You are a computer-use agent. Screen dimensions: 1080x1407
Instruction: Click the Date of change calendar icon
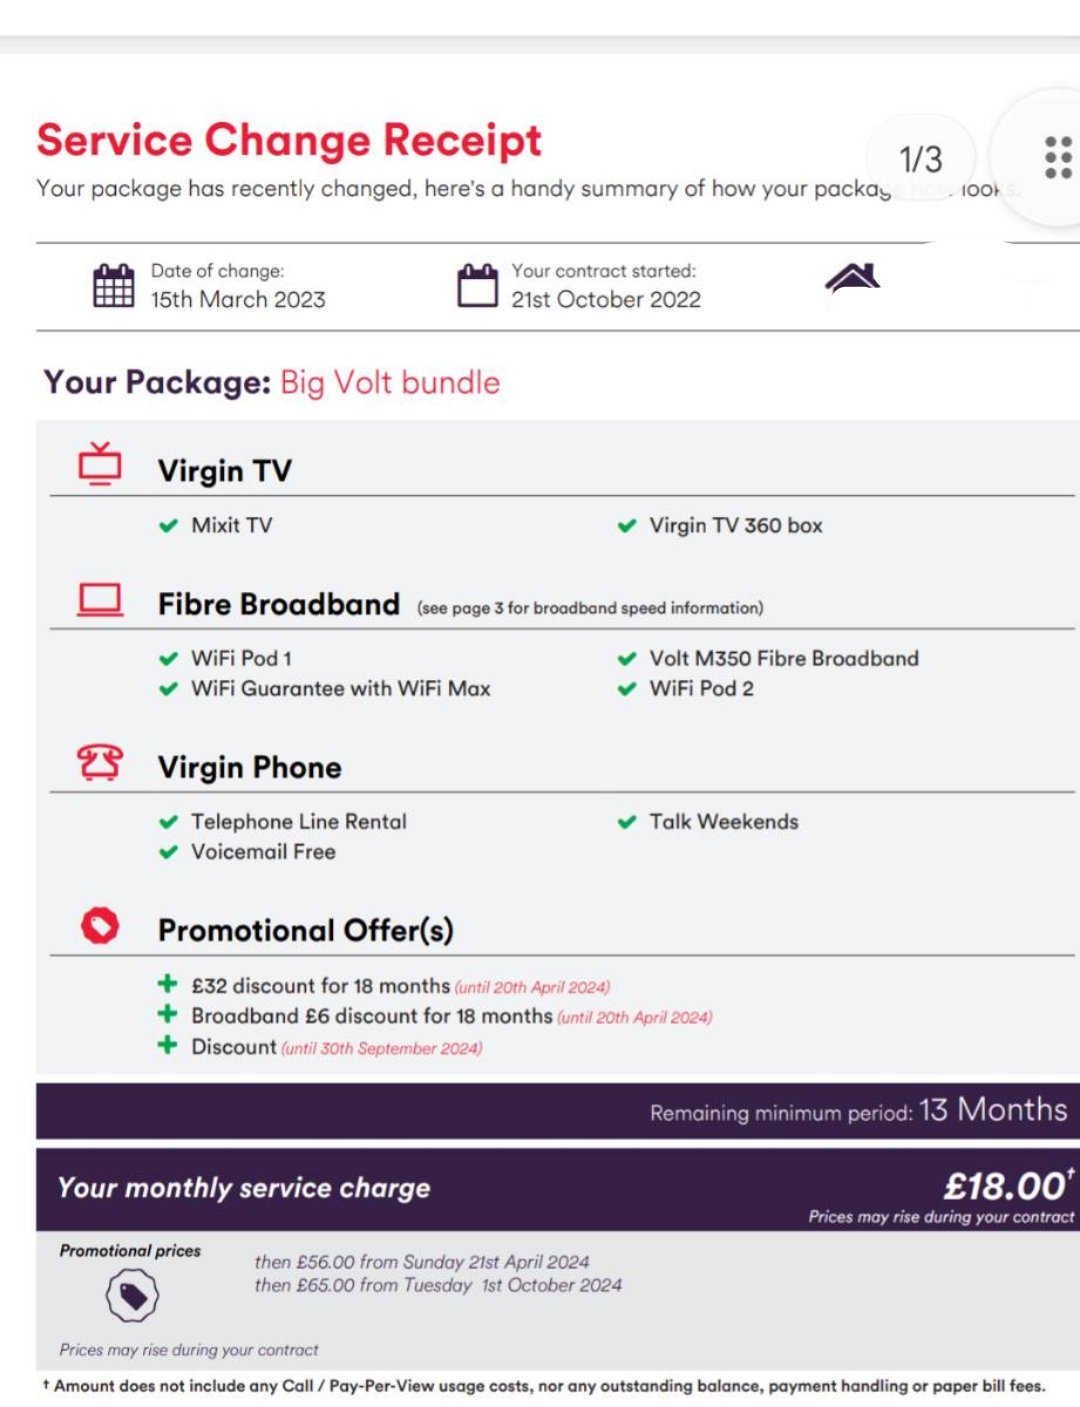pos(113,285)
